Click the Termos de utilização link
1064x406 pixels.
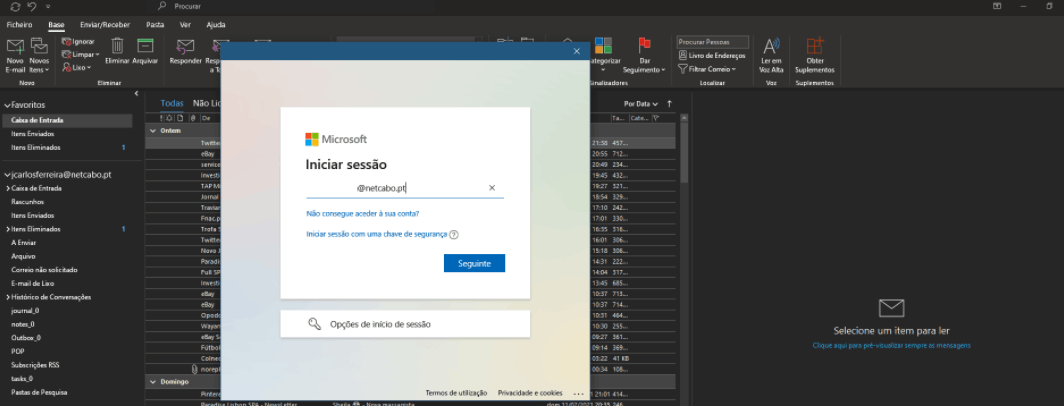click(x=456, y=393)
